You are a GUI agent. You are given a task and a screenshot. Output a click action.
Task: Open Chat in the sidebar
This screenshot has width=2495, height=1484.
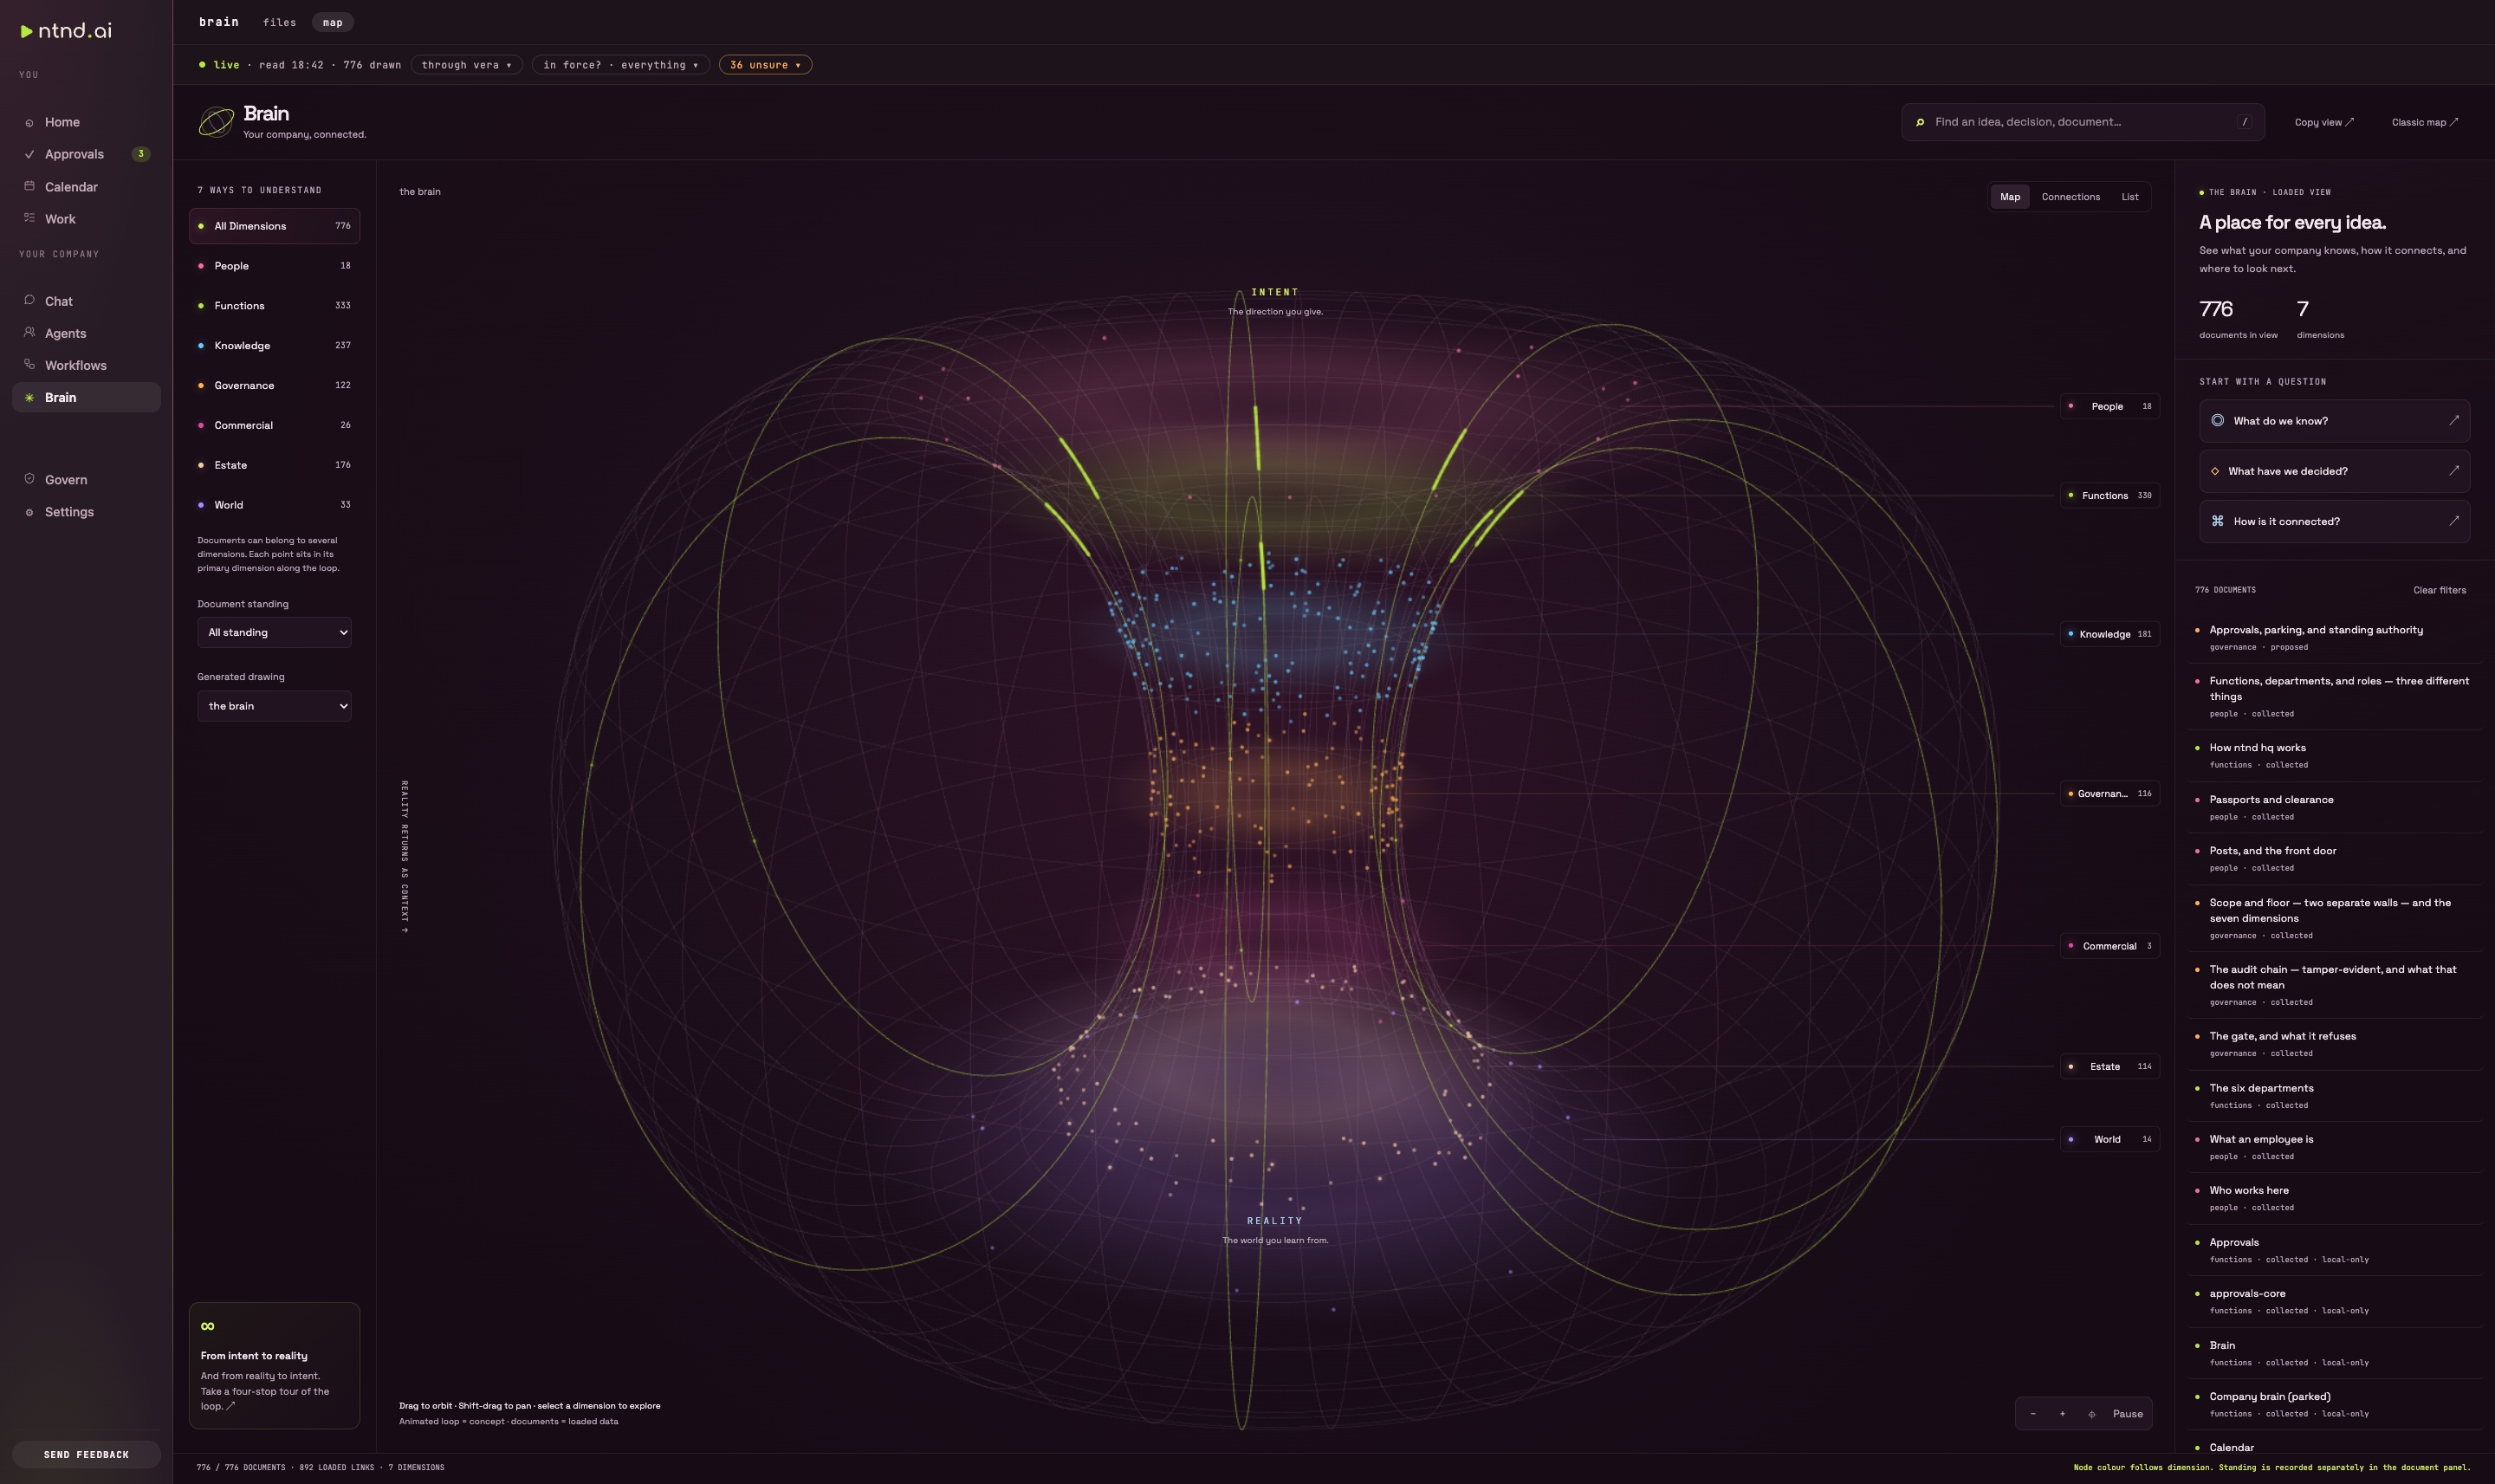[x=86, y=301]
